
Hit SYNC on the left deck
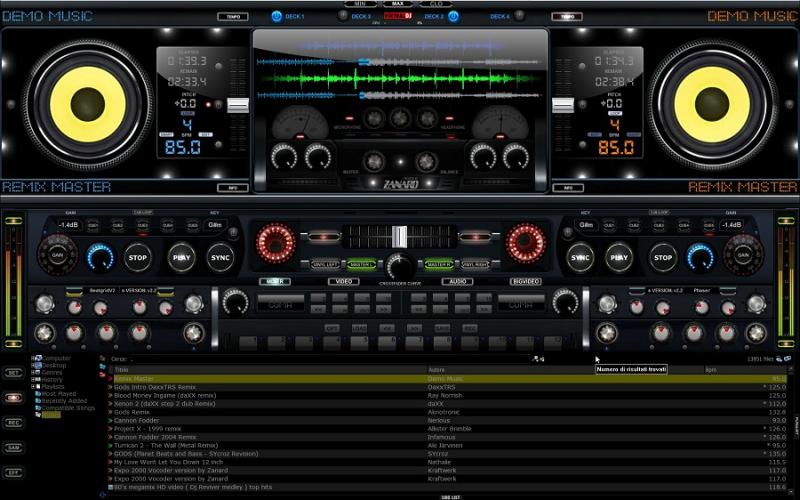tap(220, 257)
